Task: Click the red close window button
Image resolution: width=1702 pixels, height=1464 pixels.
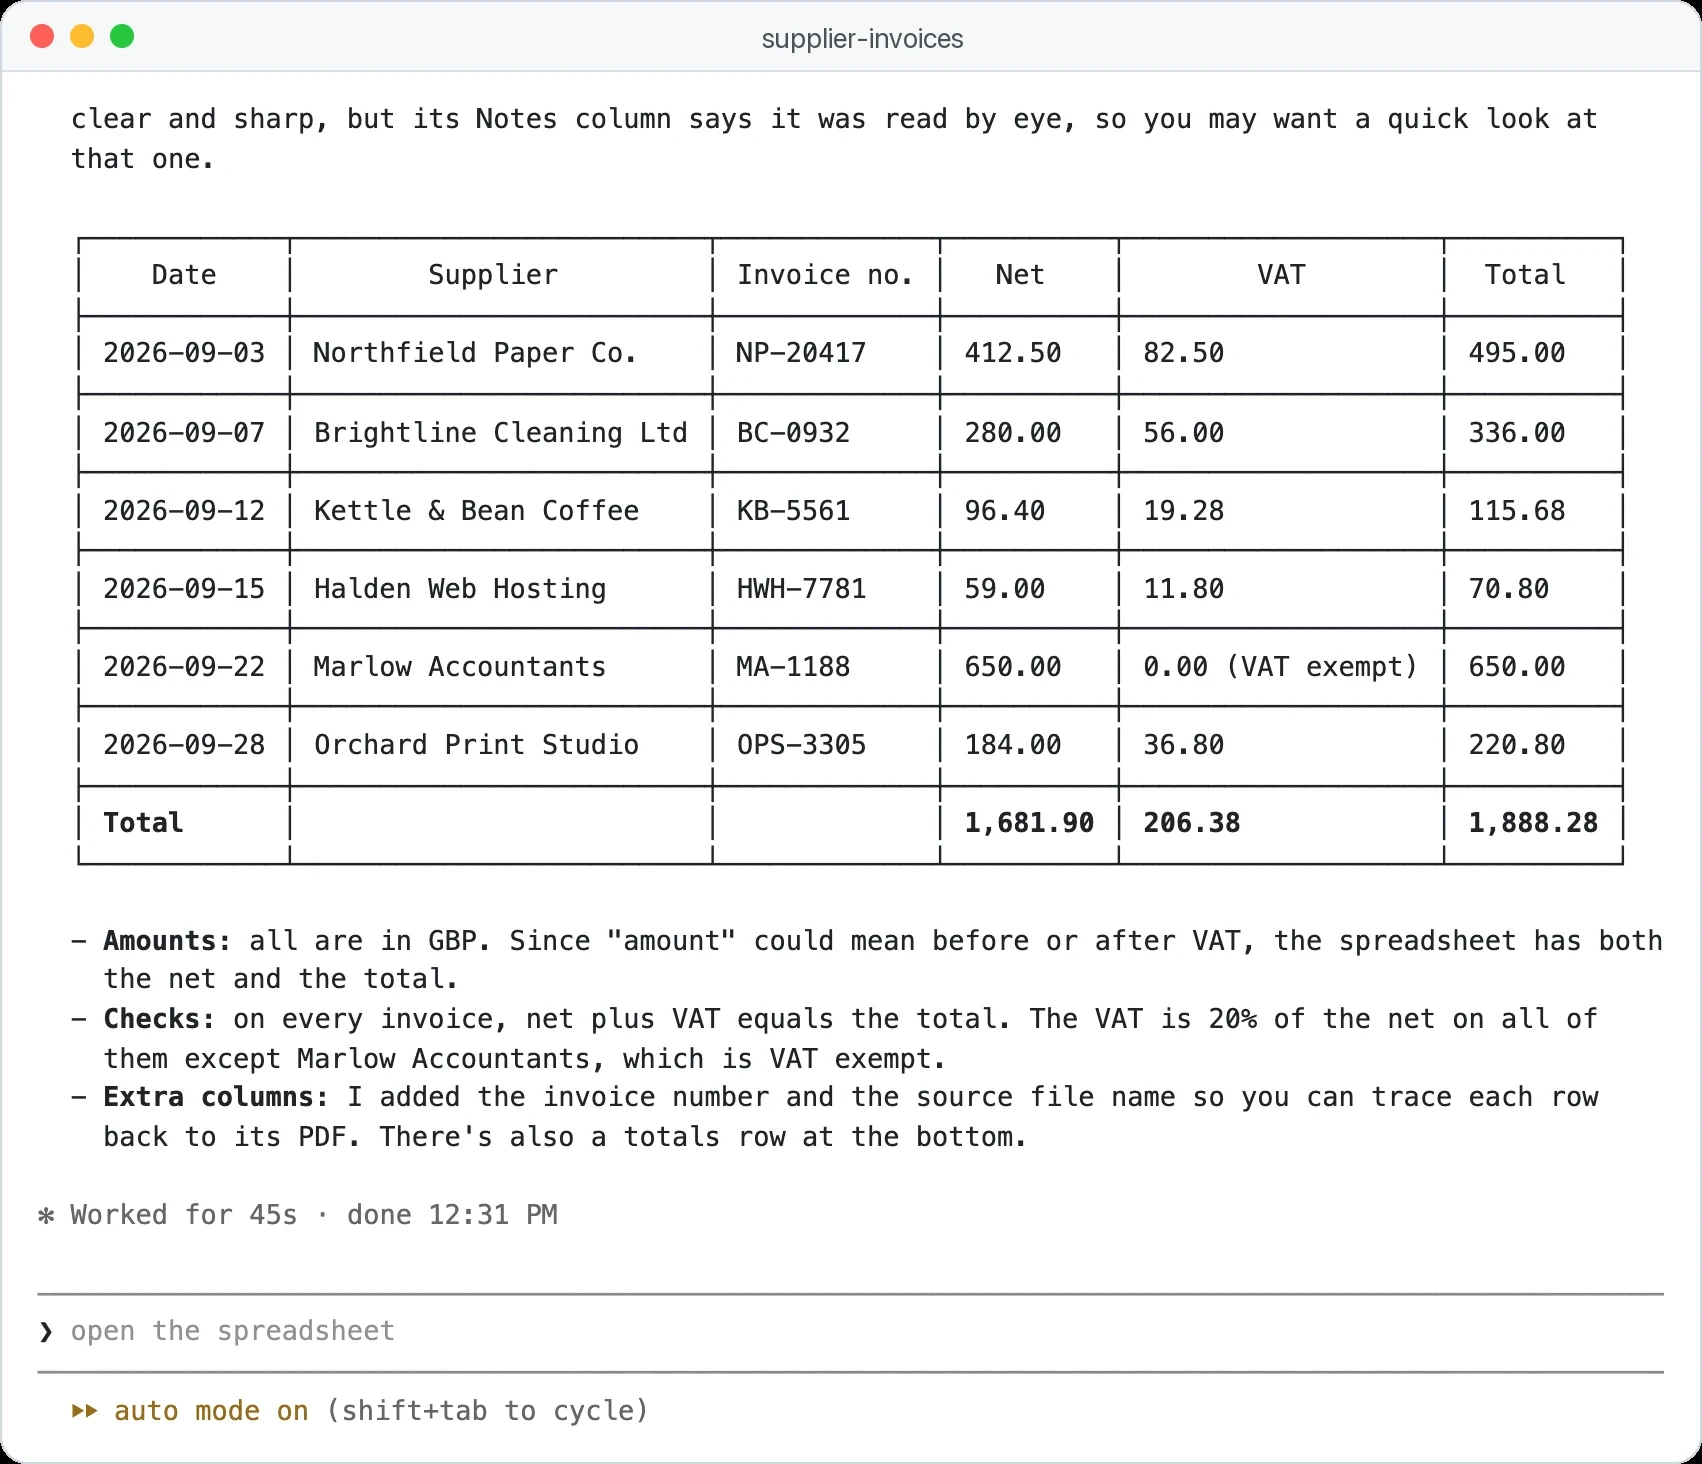Action: [42, 37]
